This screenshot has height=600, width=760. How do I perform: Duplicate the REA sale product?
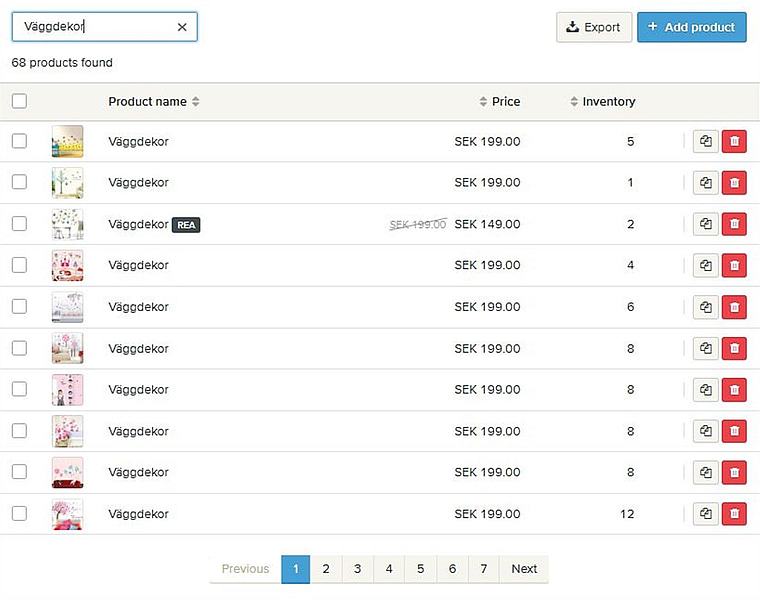tap(706, 224)
